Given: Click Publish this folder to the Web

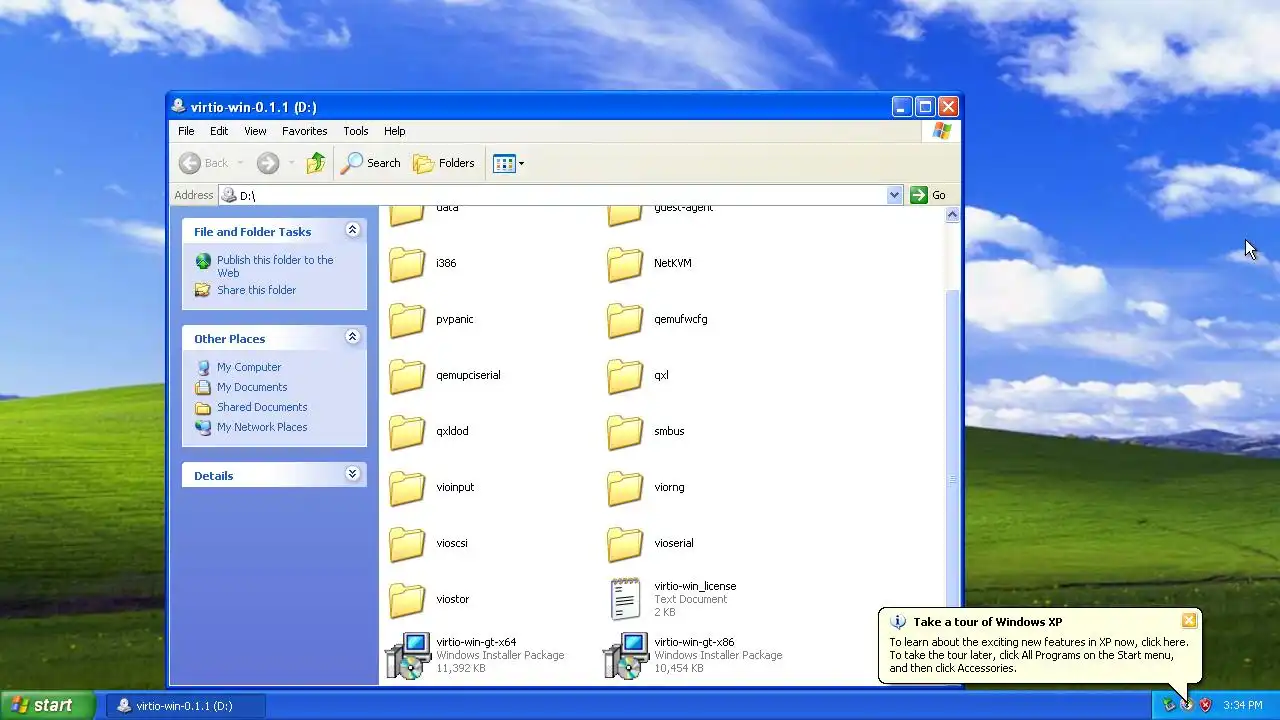Looking at the screenshot, I should 275,266.
